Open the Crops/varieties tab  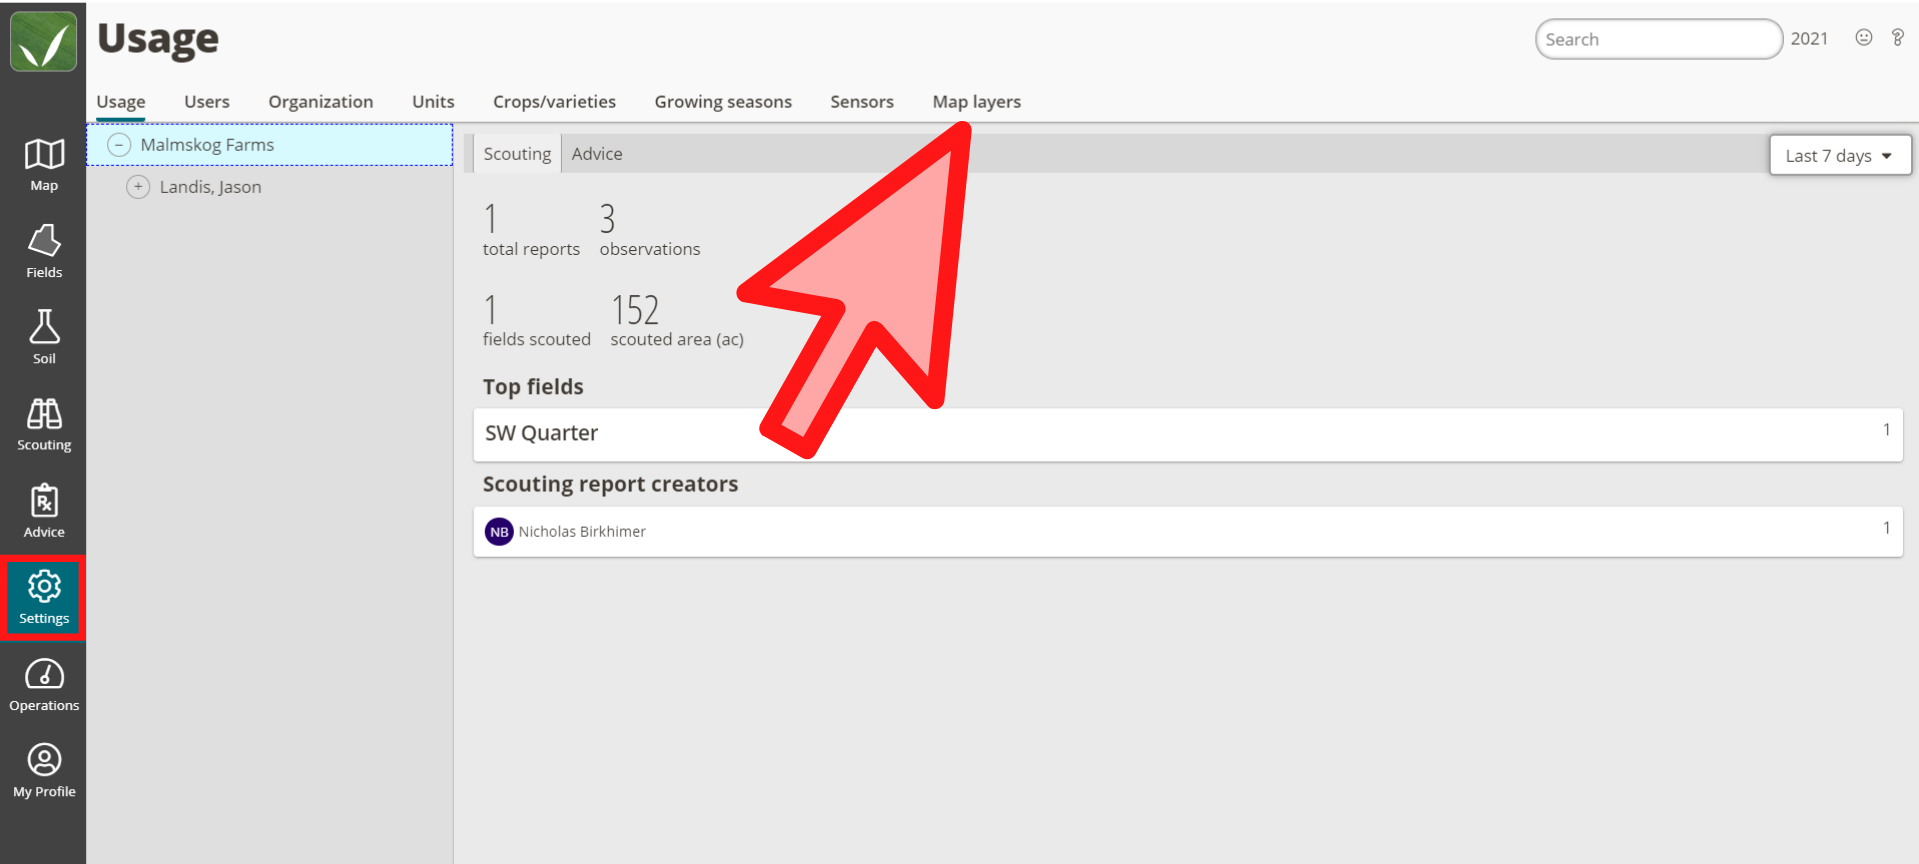(554, 102)
